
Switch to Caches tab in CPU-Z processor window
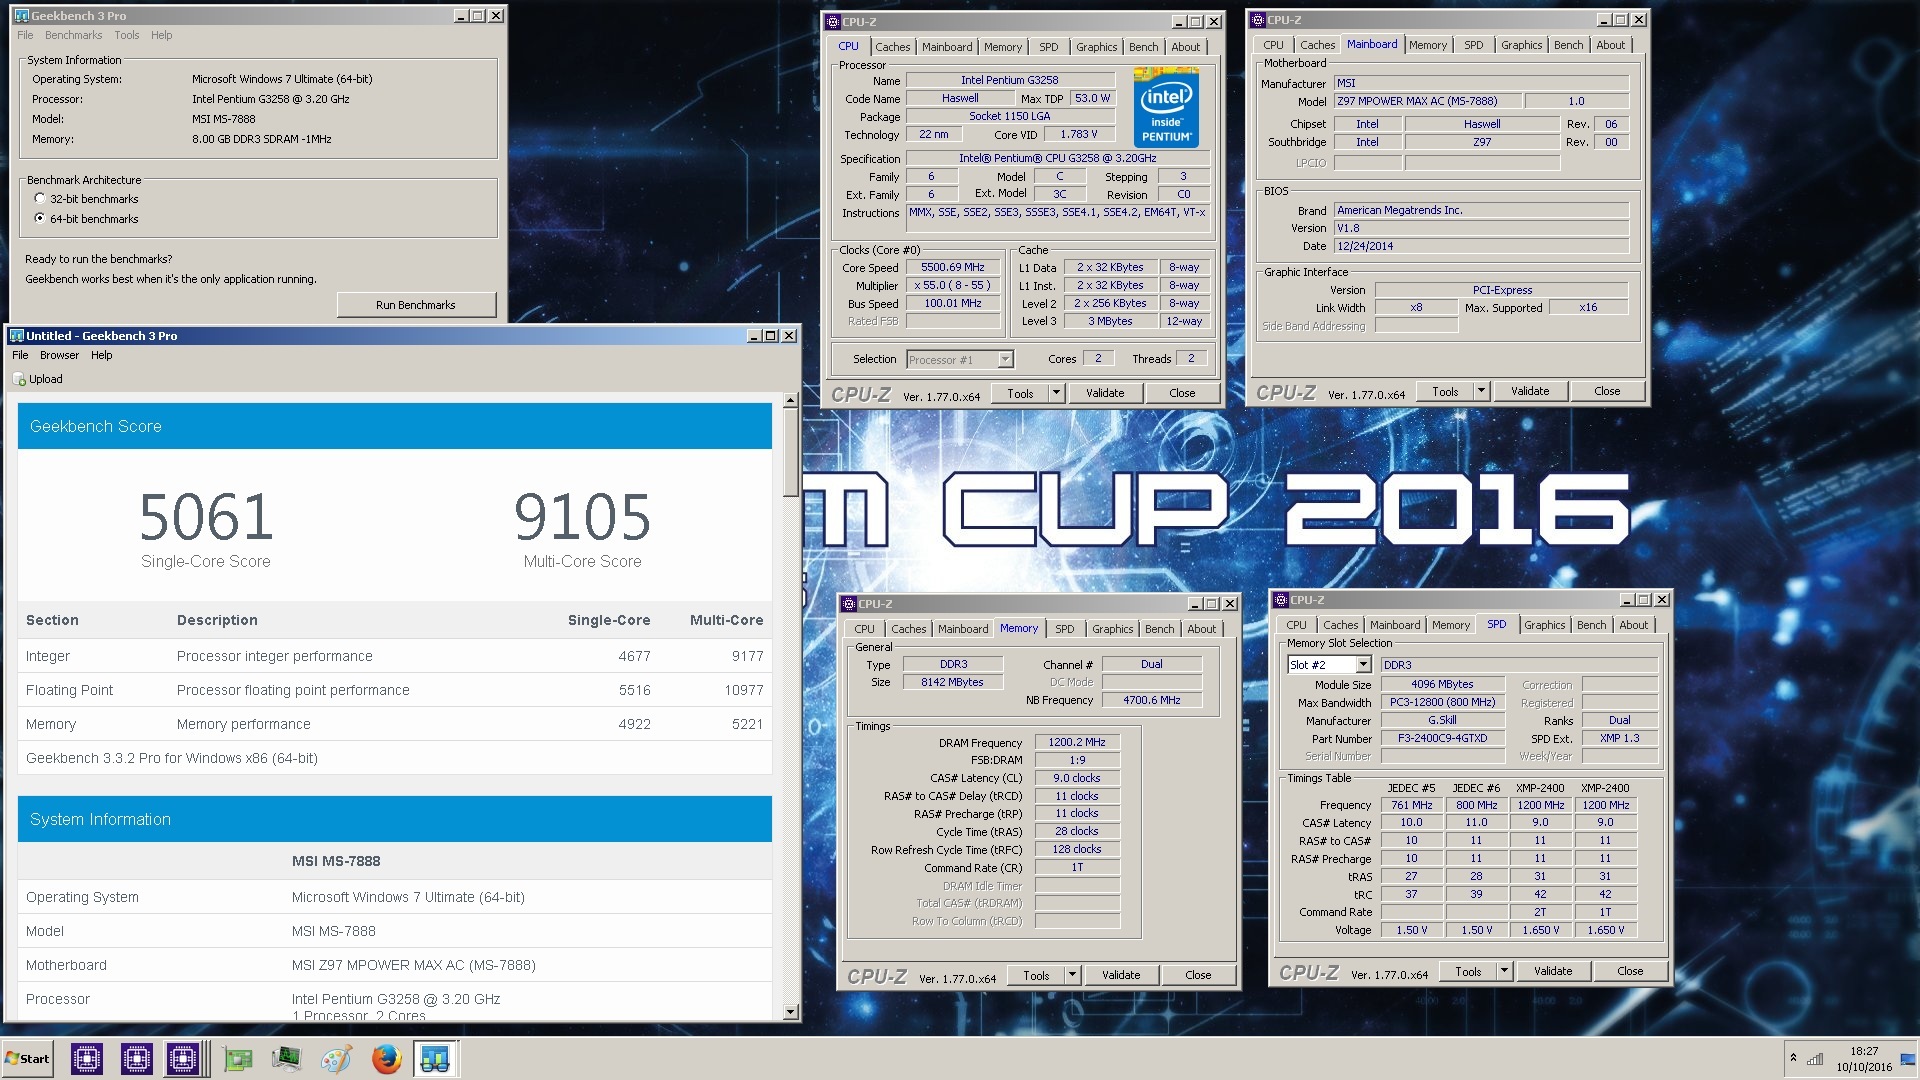[892, 47]
